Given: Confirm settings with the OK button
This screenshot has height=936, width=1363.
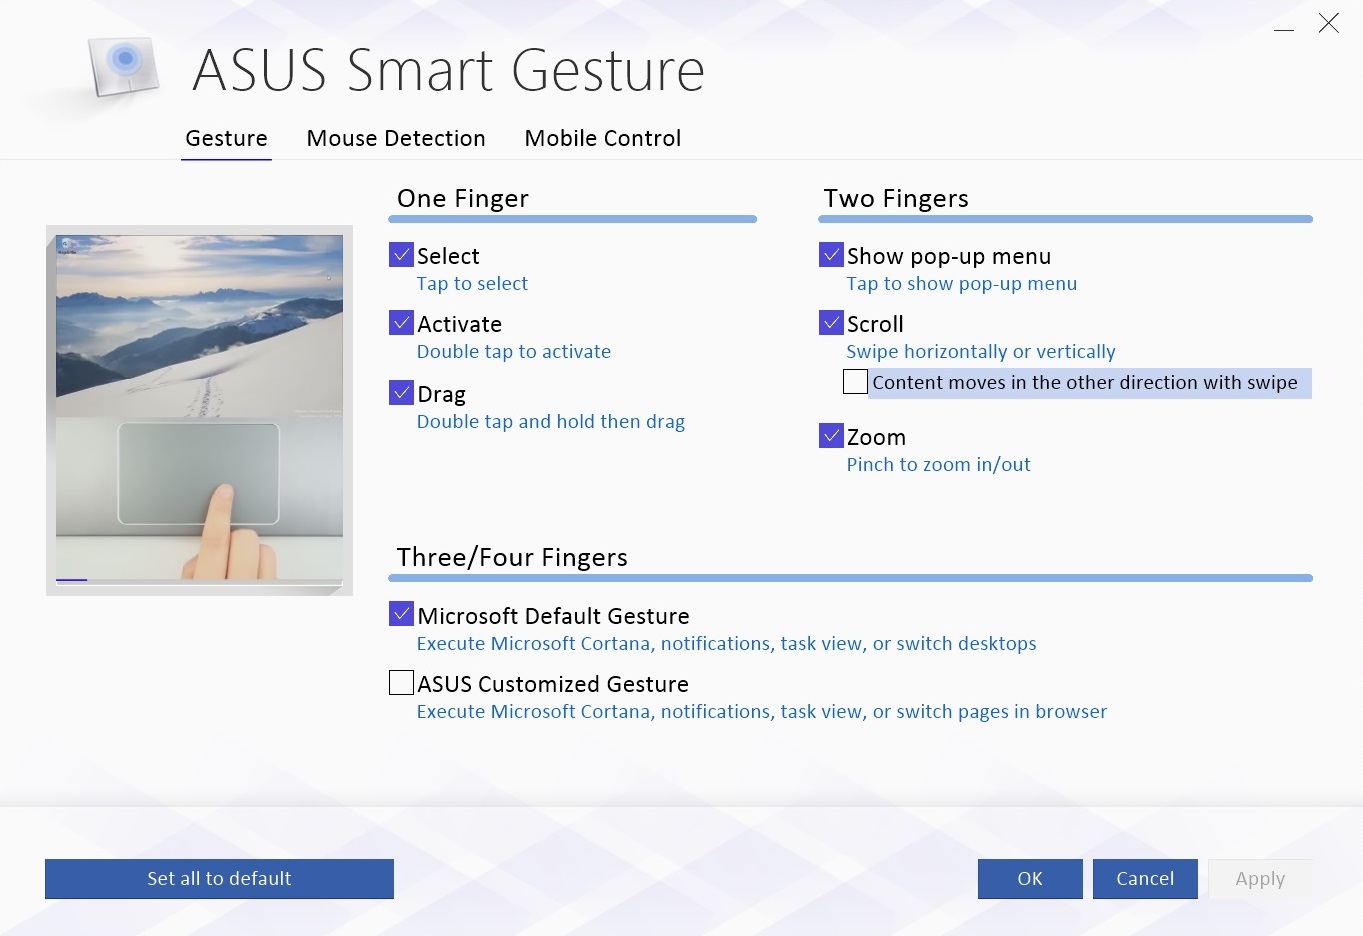Looking at the screenshot, I should (1030, 878).
